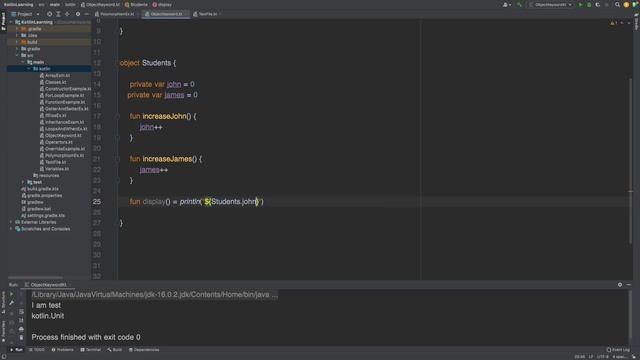
Task: Expand External Libraries node
Action: click(x=11, y=222)
